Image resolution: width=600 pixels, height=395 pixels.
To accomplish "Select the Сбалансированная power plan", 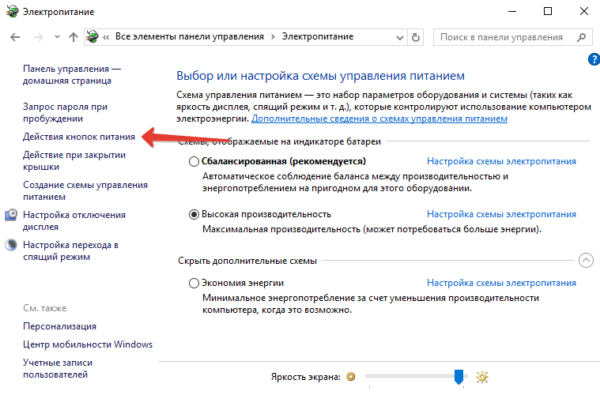I will [194, 162].
